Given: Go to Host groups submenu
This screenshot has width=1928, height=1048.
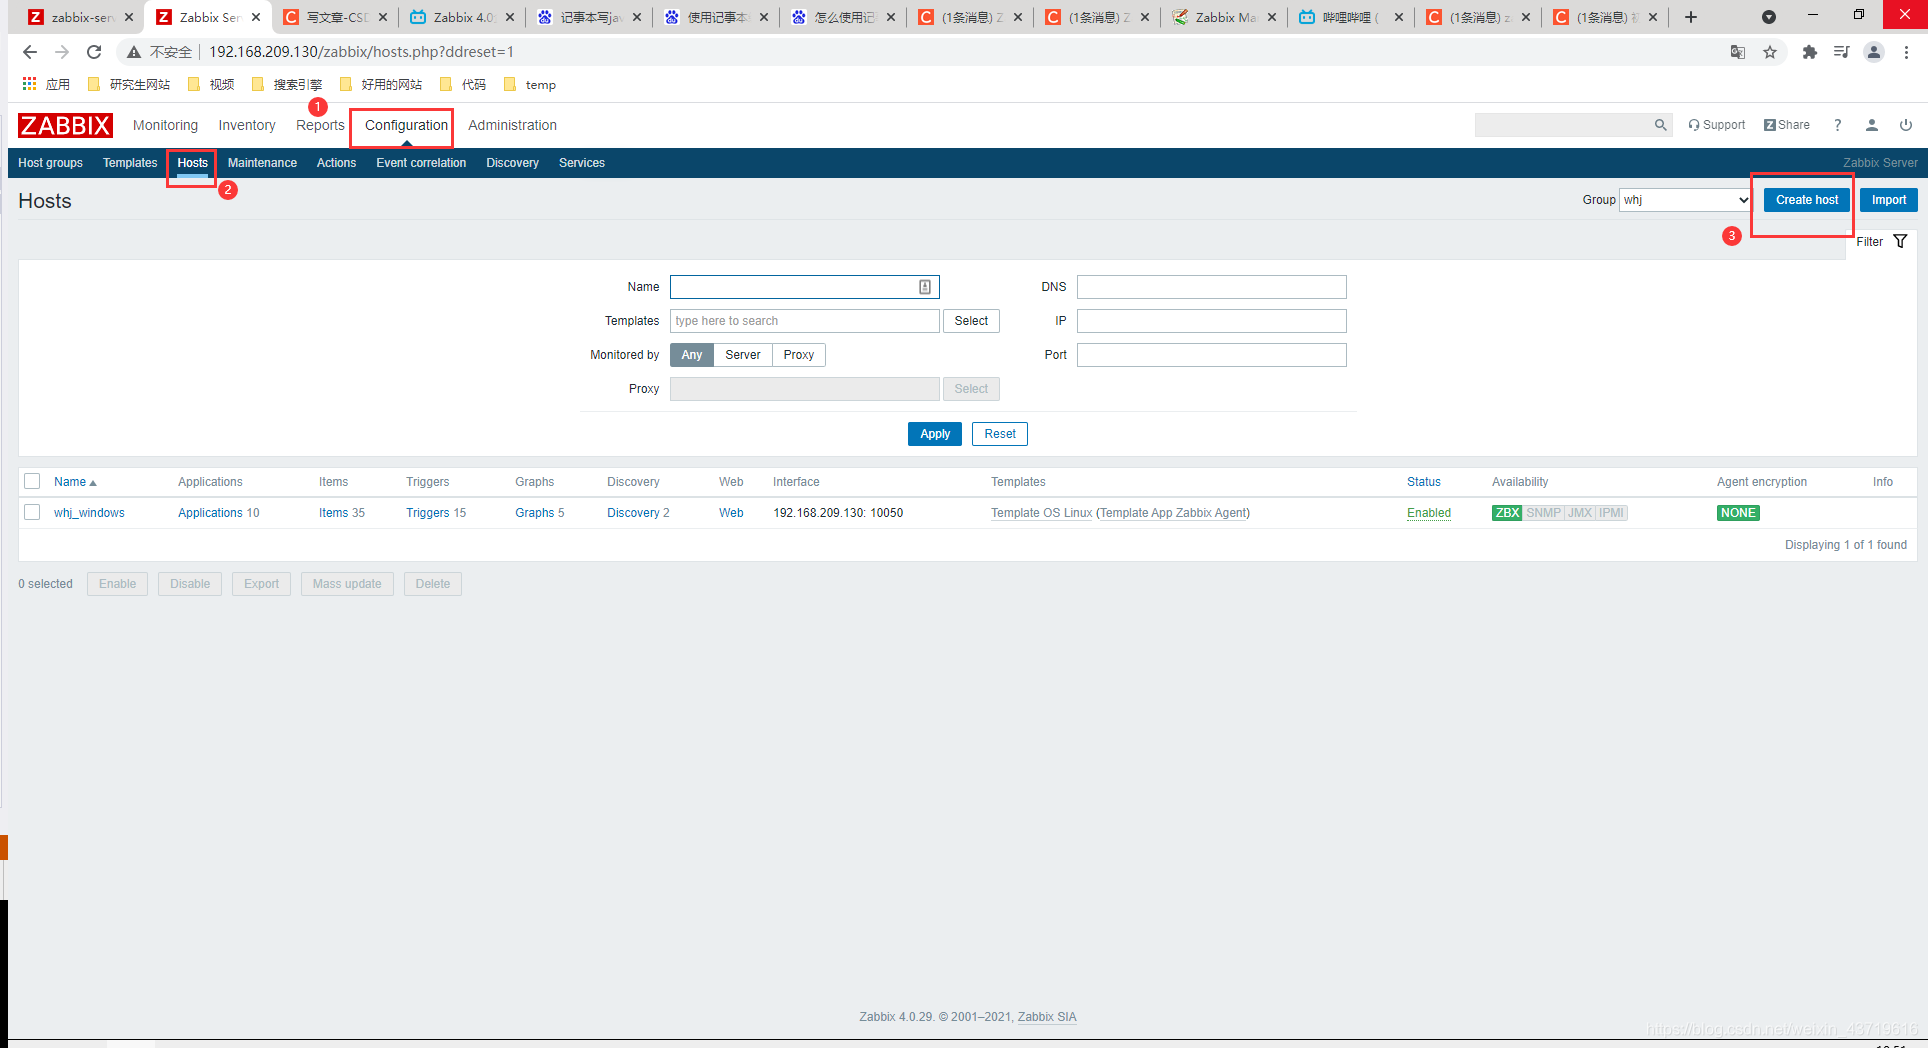Looking at the screenshot, I should [50, 163].
